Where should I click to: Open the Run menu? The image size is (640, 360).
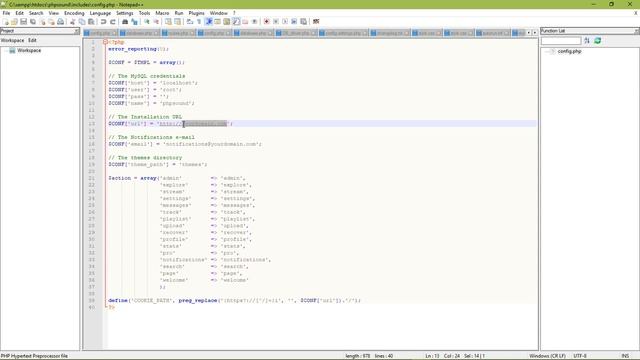click(179, 13)
